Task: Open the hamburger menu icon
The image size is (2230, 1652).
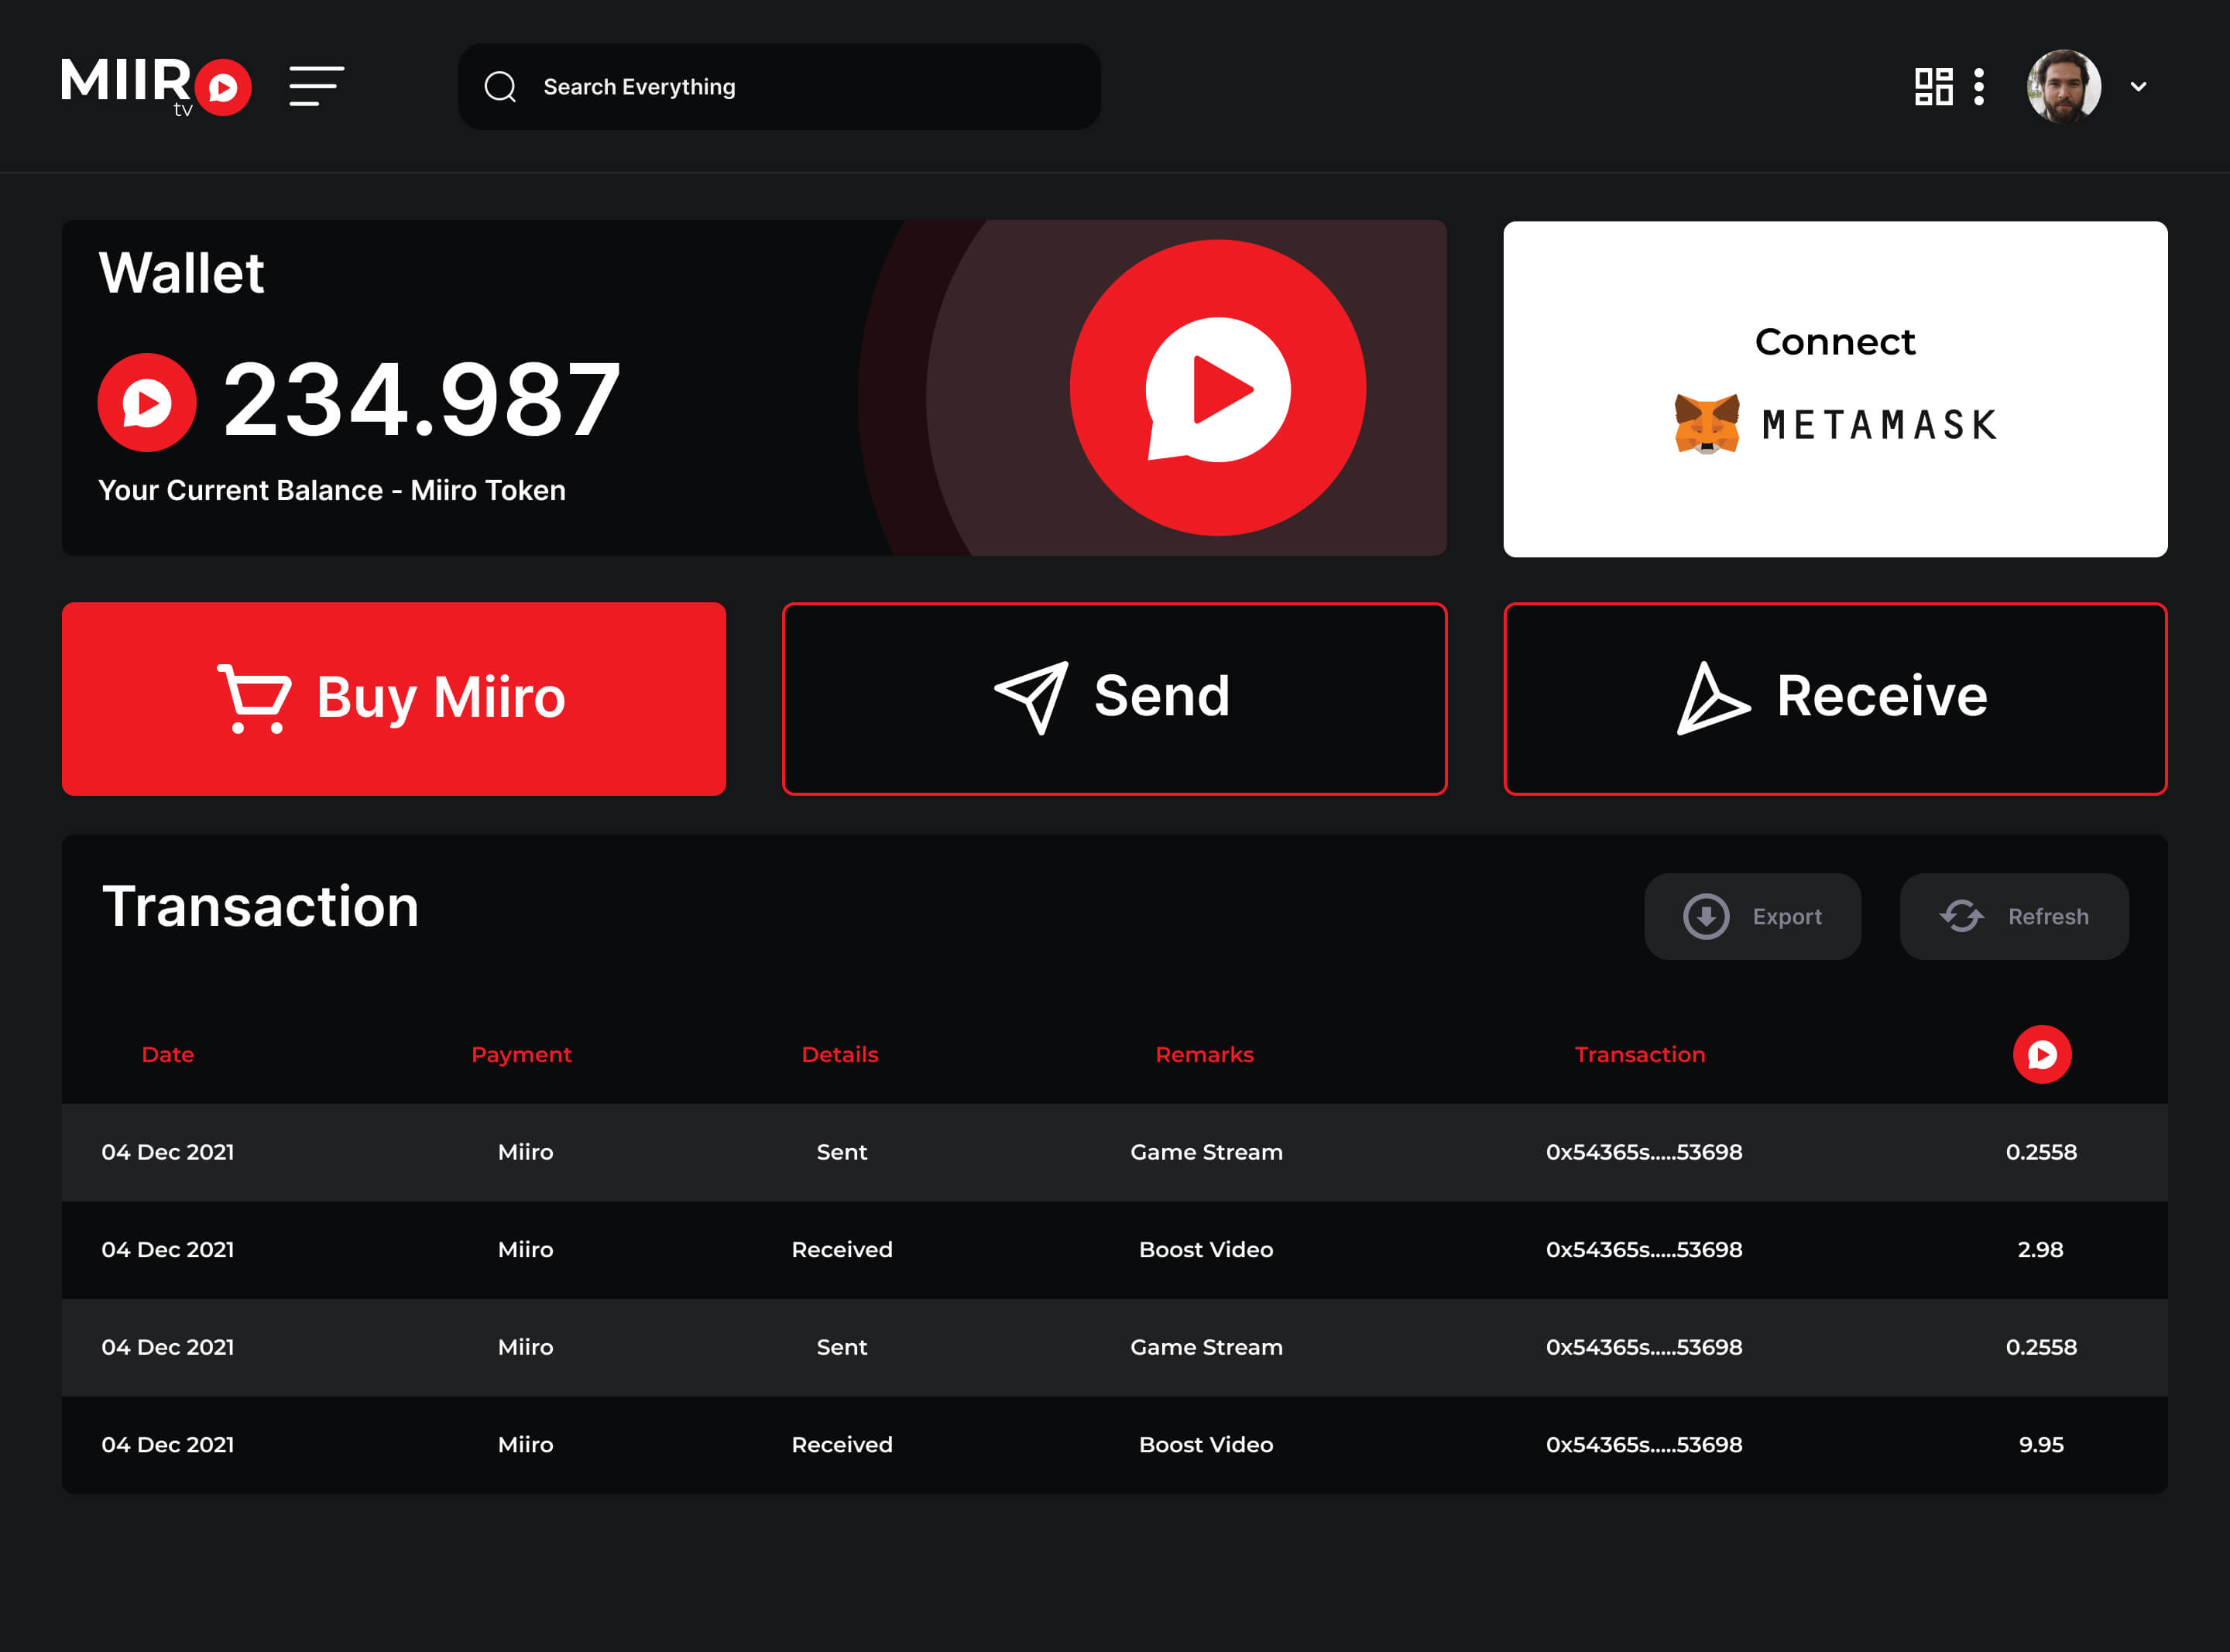Action: click(x=317, y=87)
